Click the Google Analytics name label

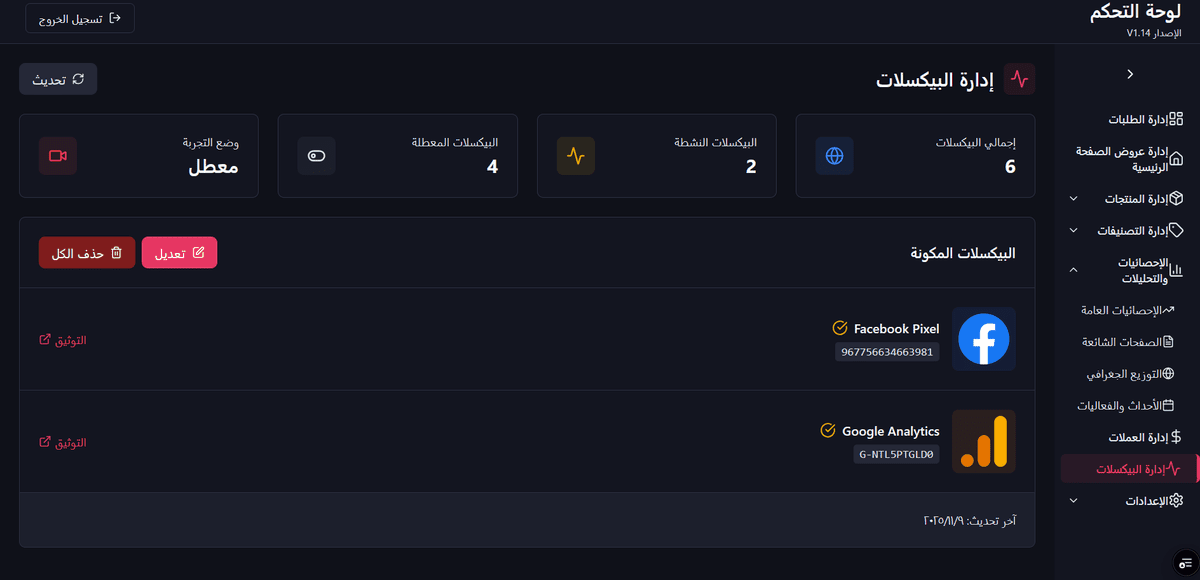[891, 431]
